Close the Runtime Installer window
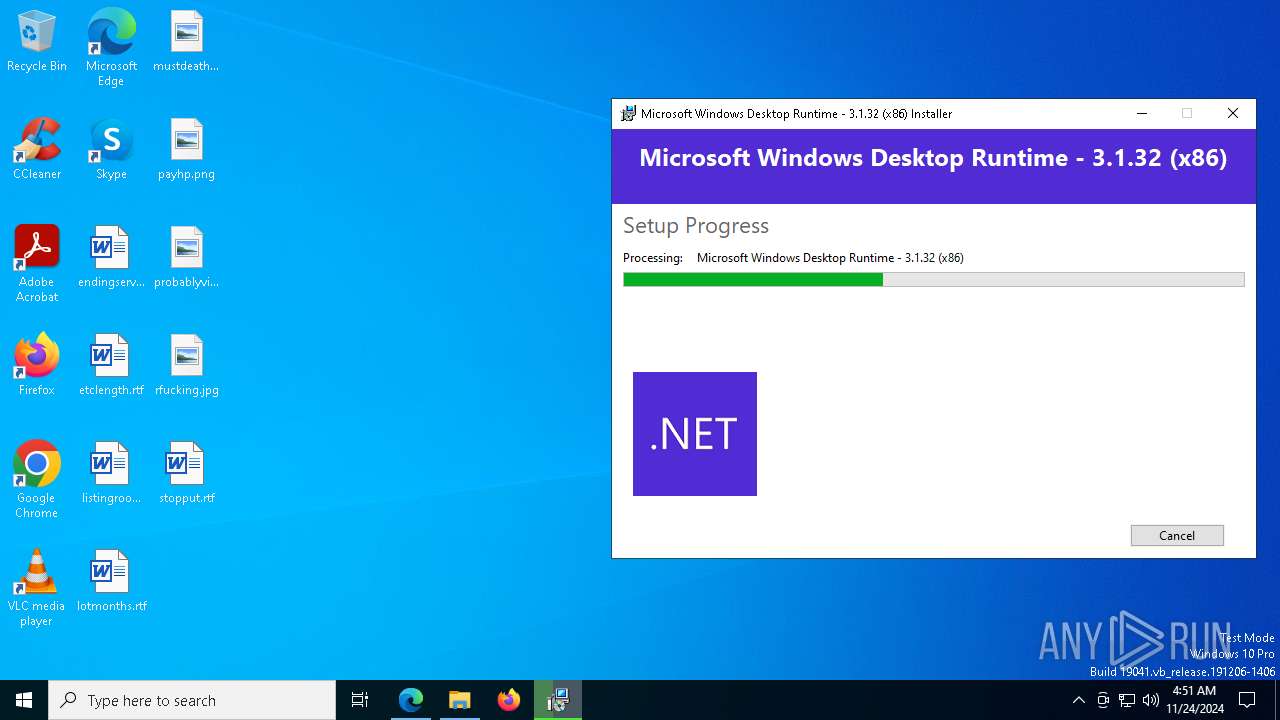This screenshot has width=1280, height=720. (1233, 113)
